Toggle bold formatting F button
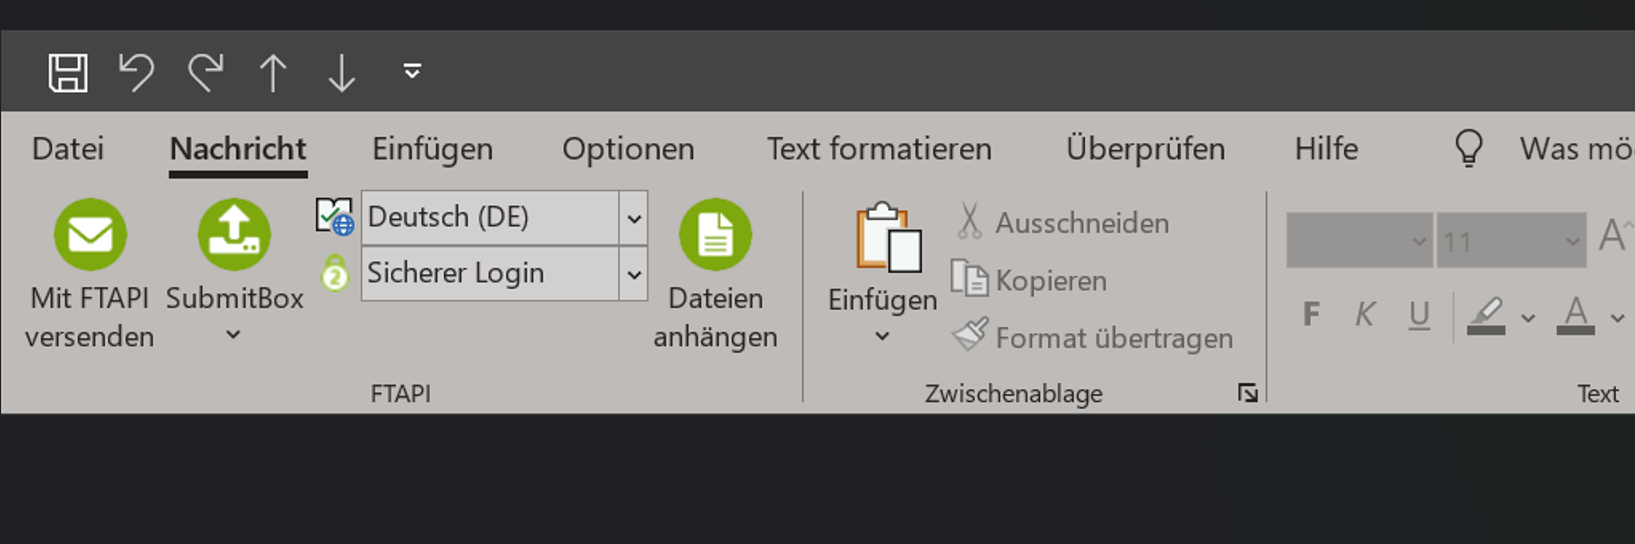The height and width of the screenshot is (544, 1635). (1311, 315)
